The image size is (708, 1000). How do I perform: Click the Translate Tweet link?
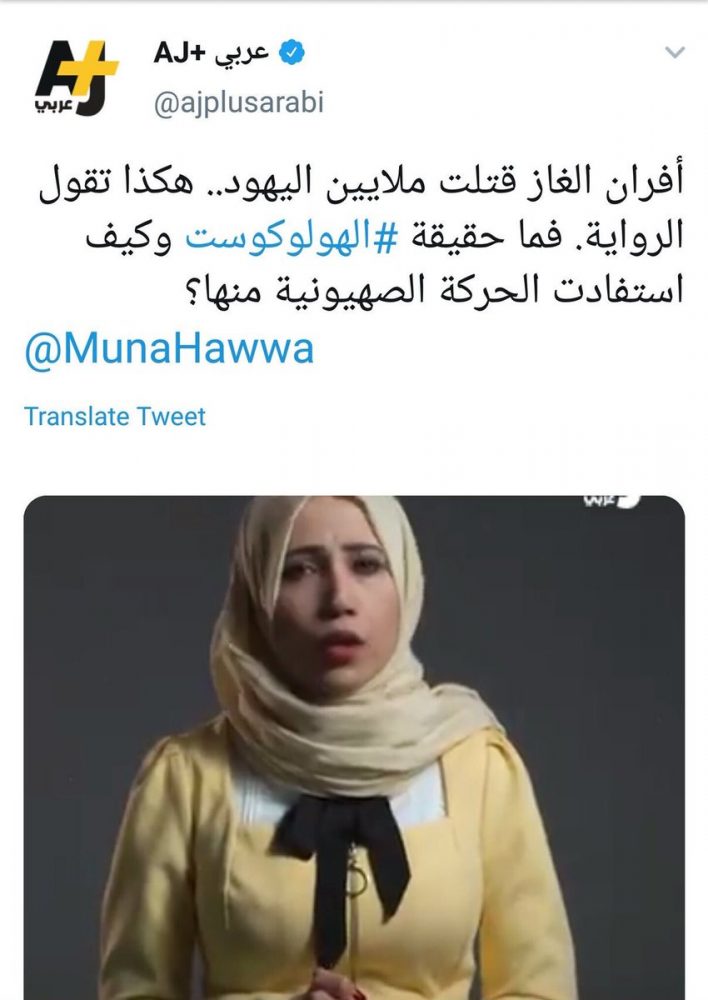(x=115, y=416)
